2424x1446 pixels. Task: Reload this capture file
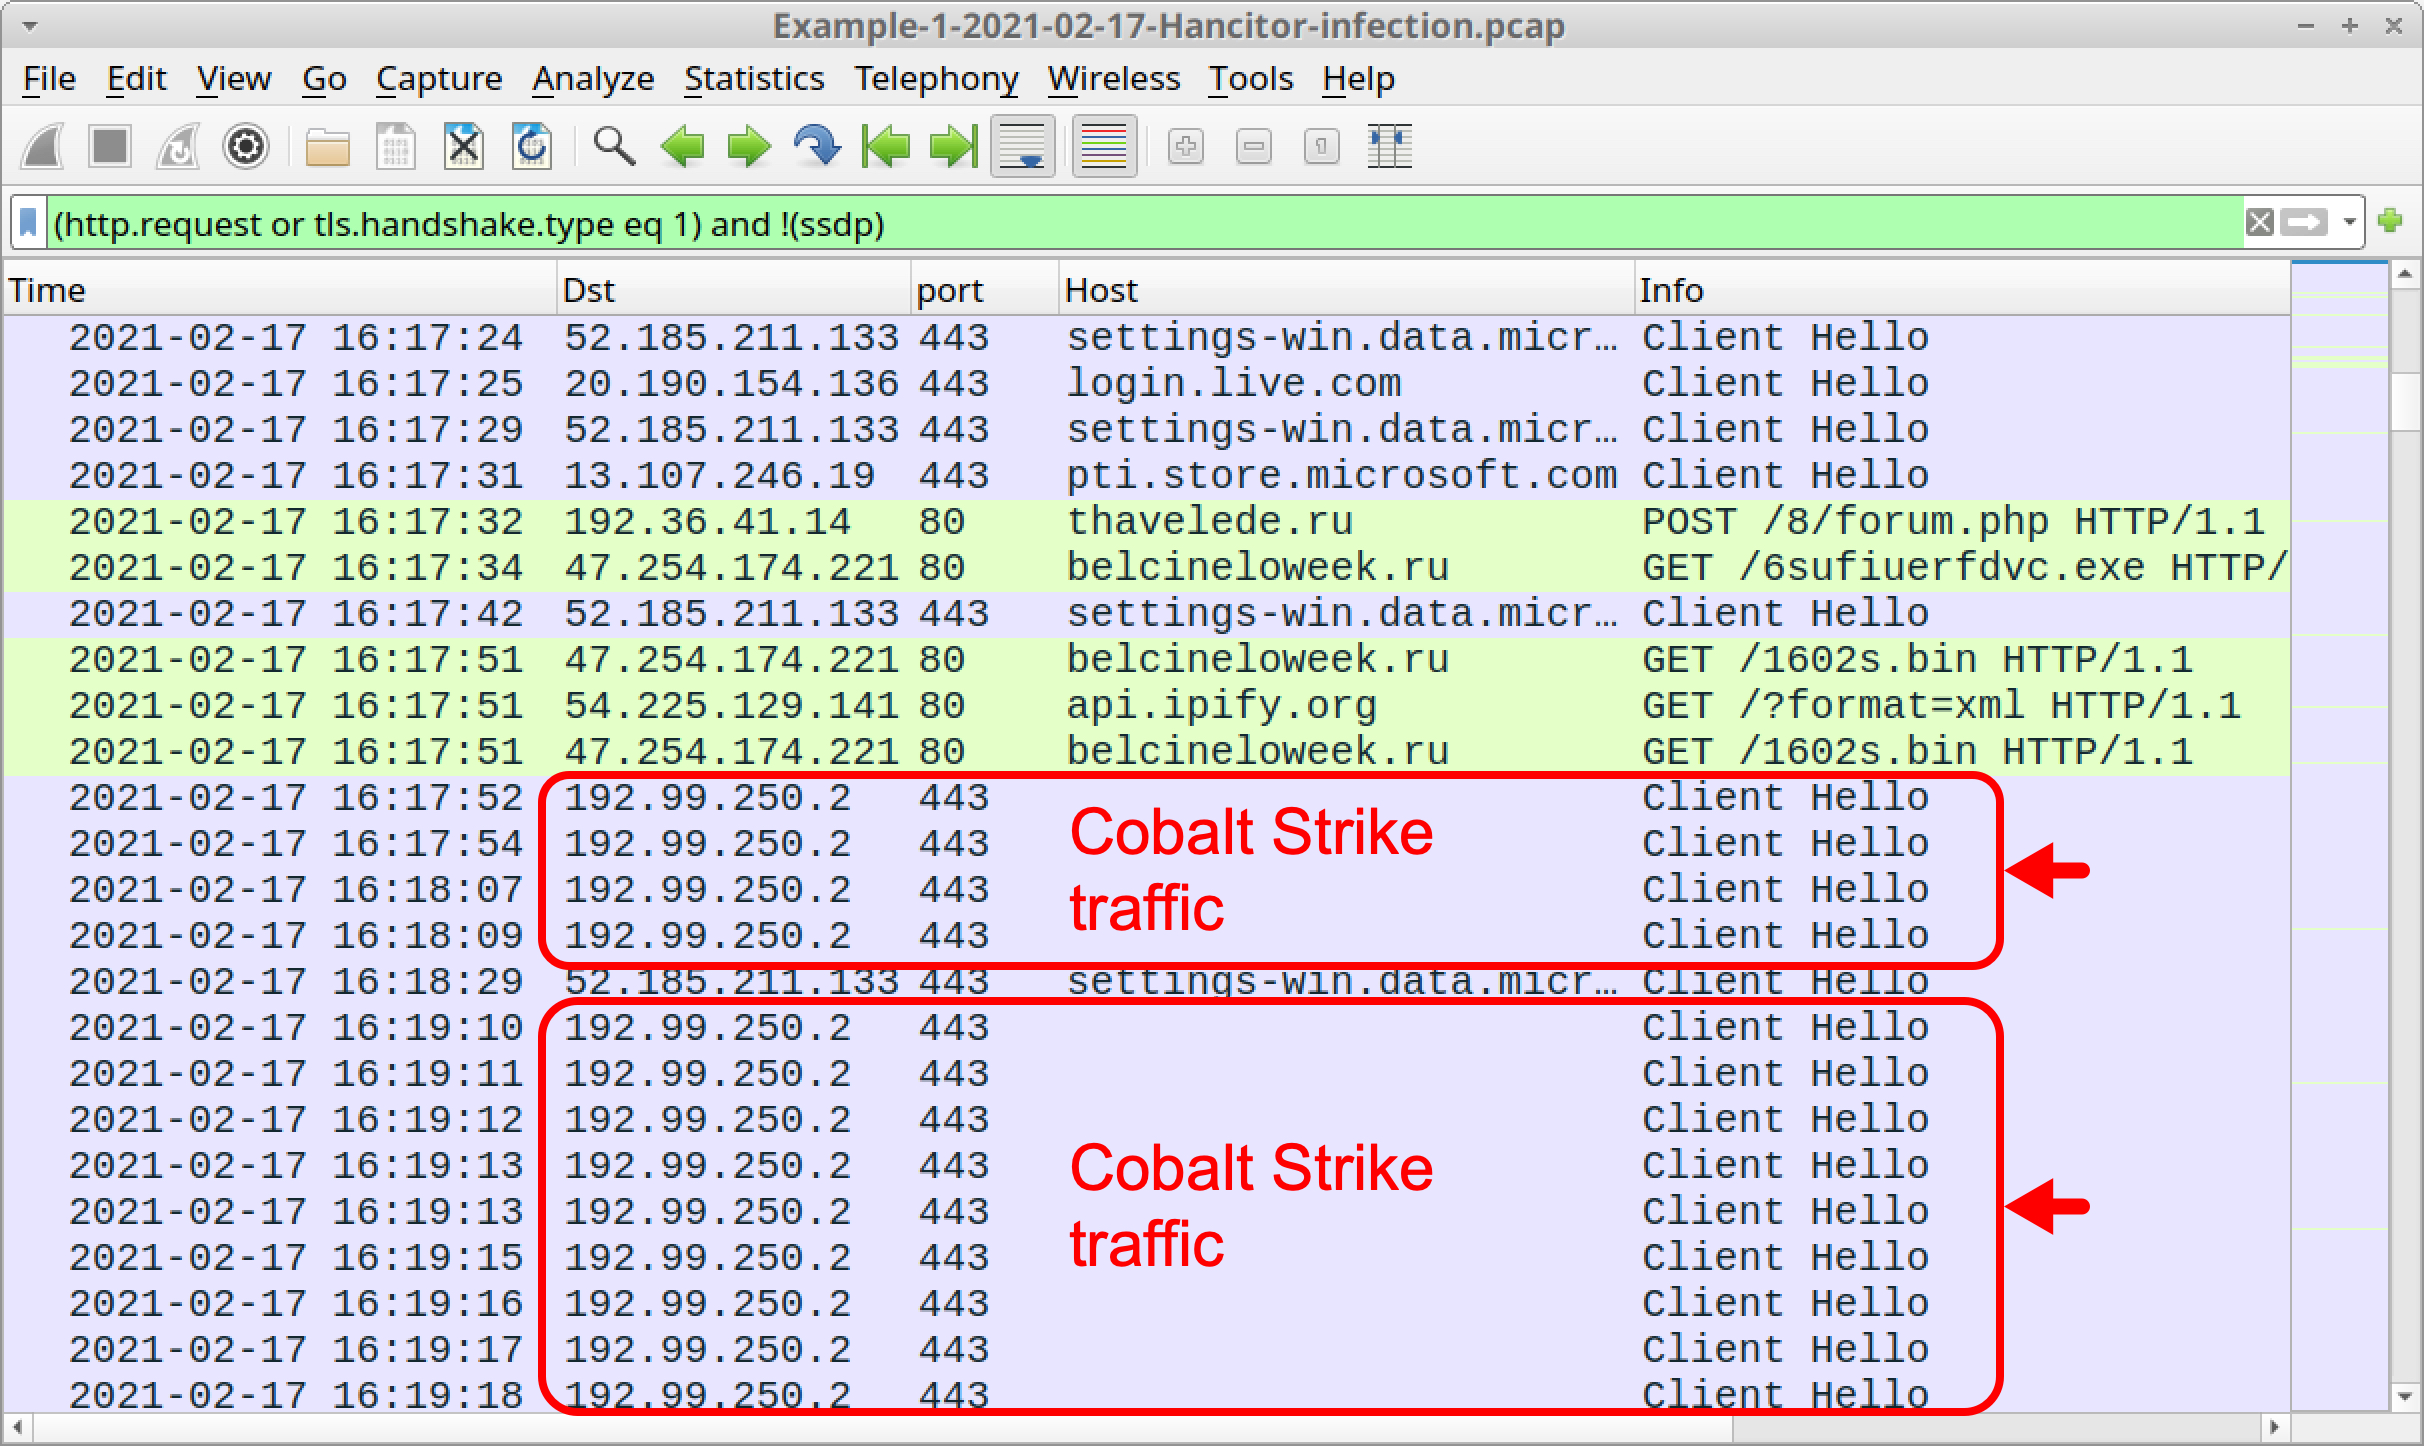point(532,147)
